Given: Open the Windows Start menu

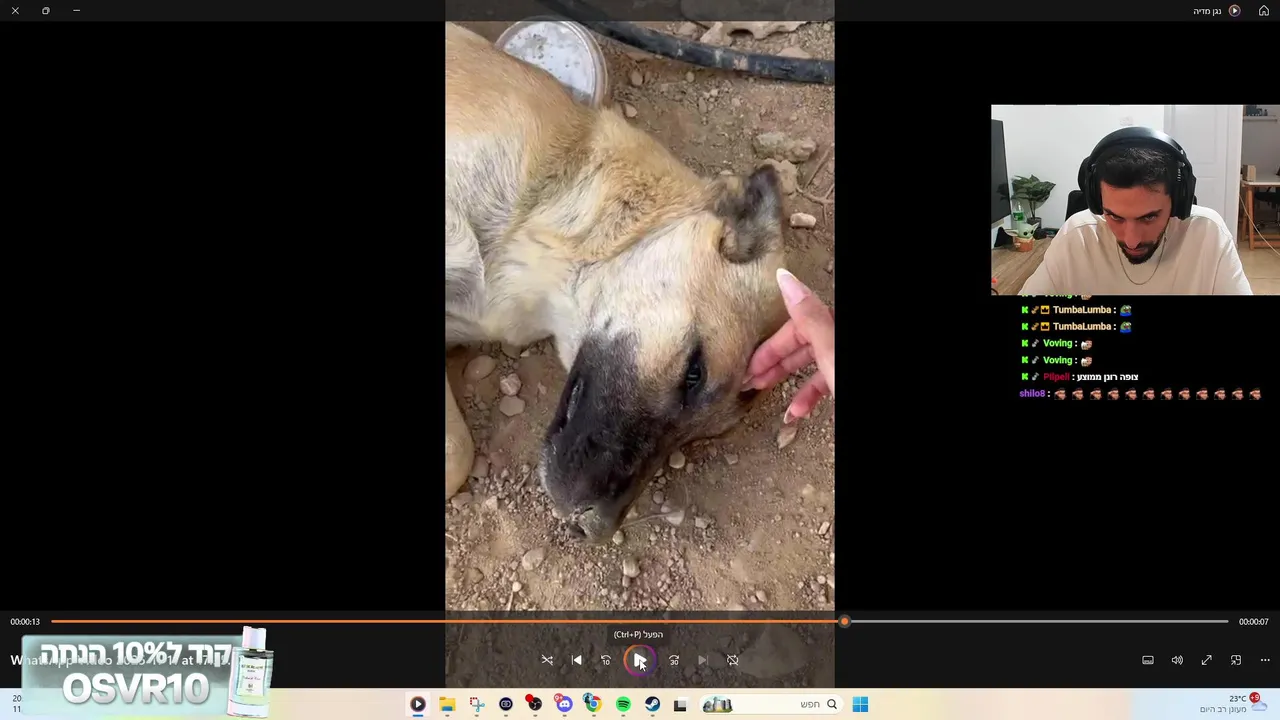Looking at the screenshot, I should 860,704.
